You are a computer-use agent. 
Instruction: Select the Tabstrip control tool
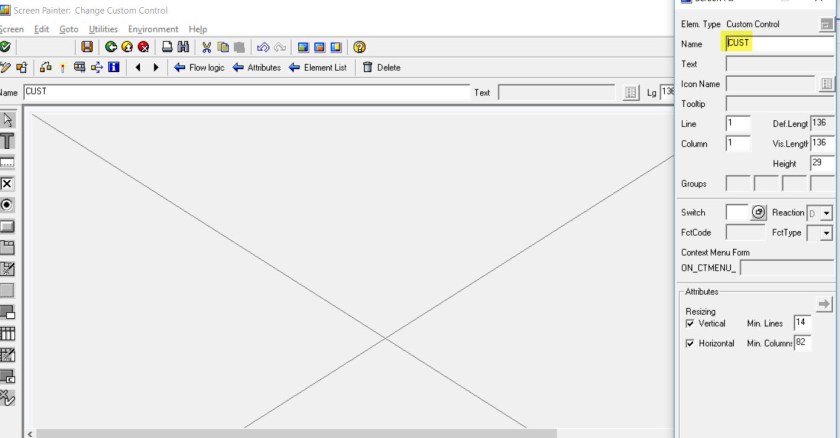(8, 248)
